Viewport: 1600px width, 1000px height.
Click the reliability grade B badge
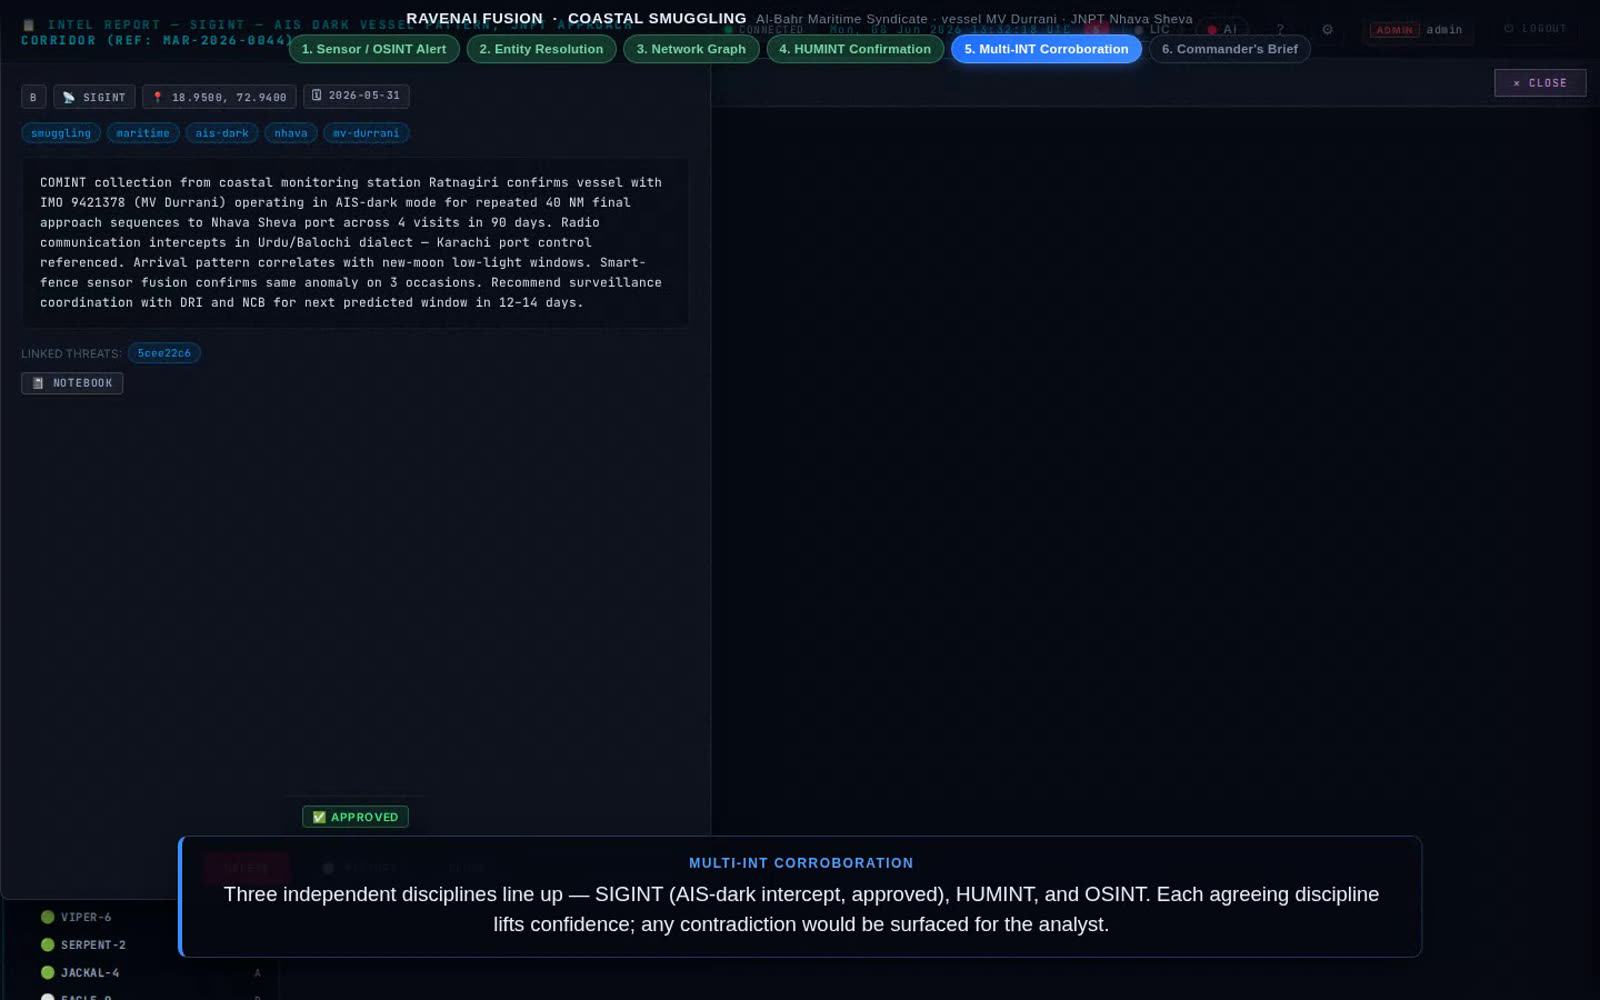pos(33,97)
